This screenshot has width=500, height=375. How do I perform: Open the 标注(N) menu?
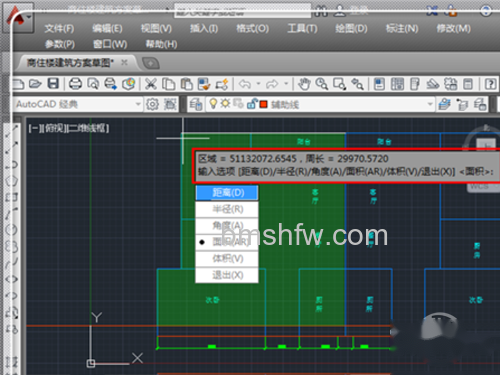(402, 29)
